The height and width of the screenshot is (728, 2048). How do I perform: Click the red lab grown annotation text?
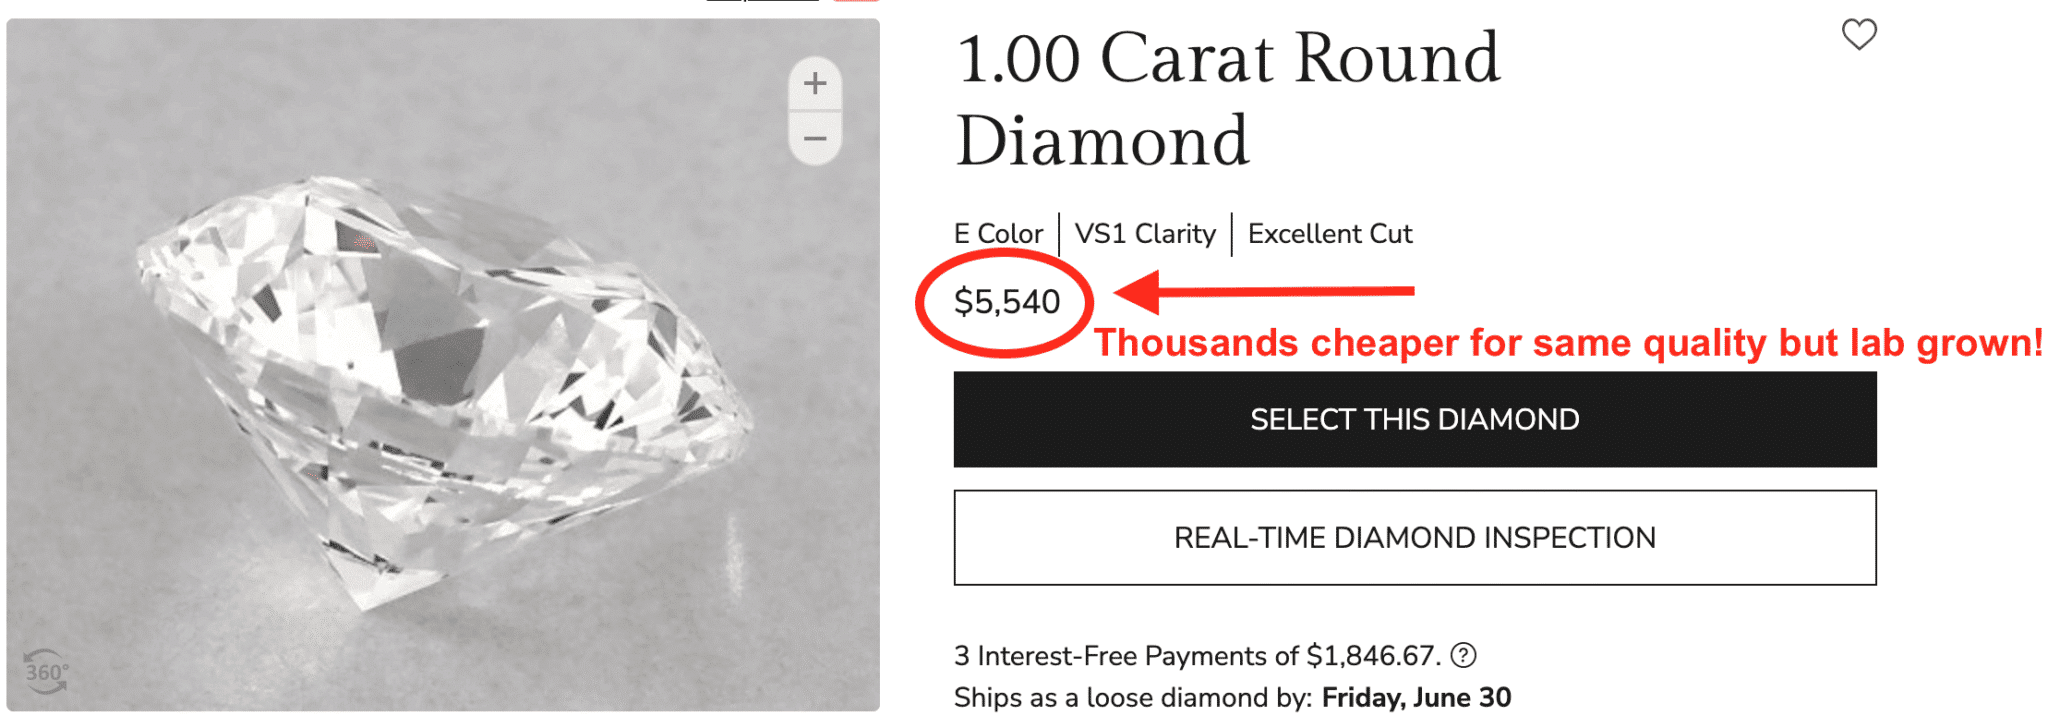coord(1567,343)
